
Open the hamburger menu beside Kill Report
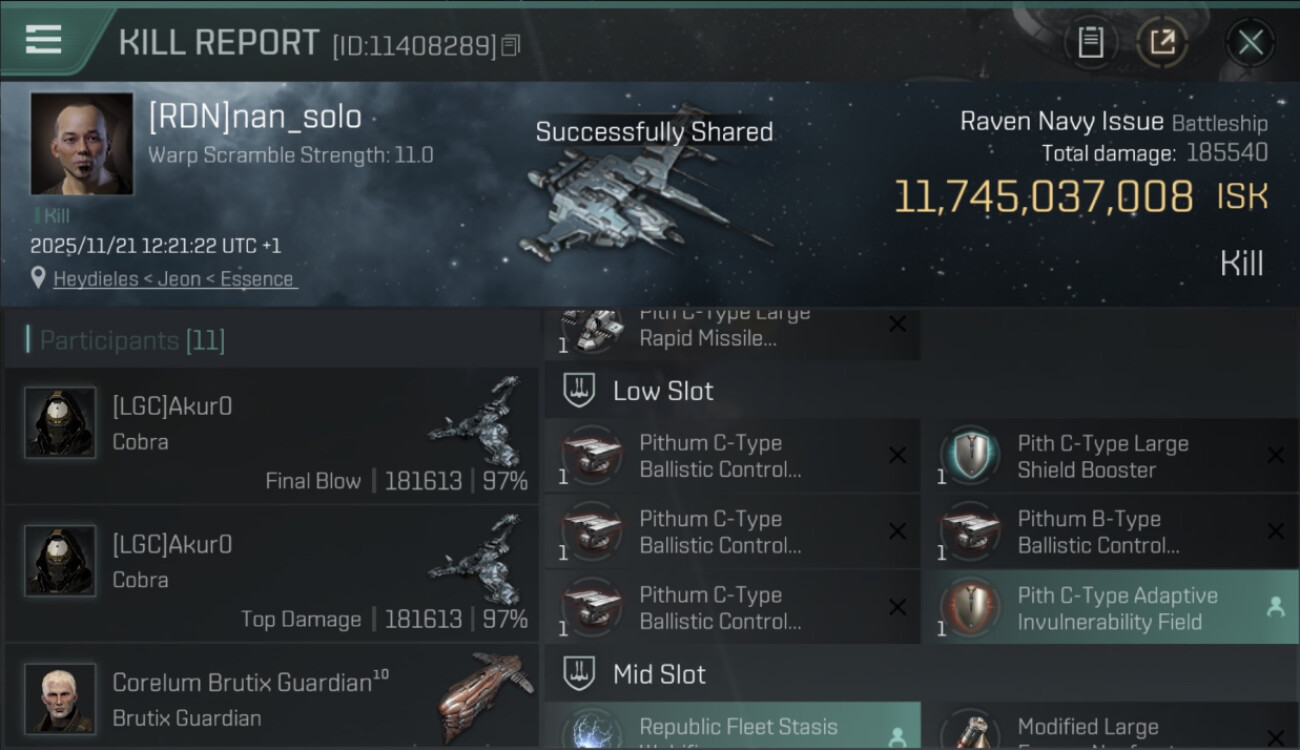click(x=44, y=39)
